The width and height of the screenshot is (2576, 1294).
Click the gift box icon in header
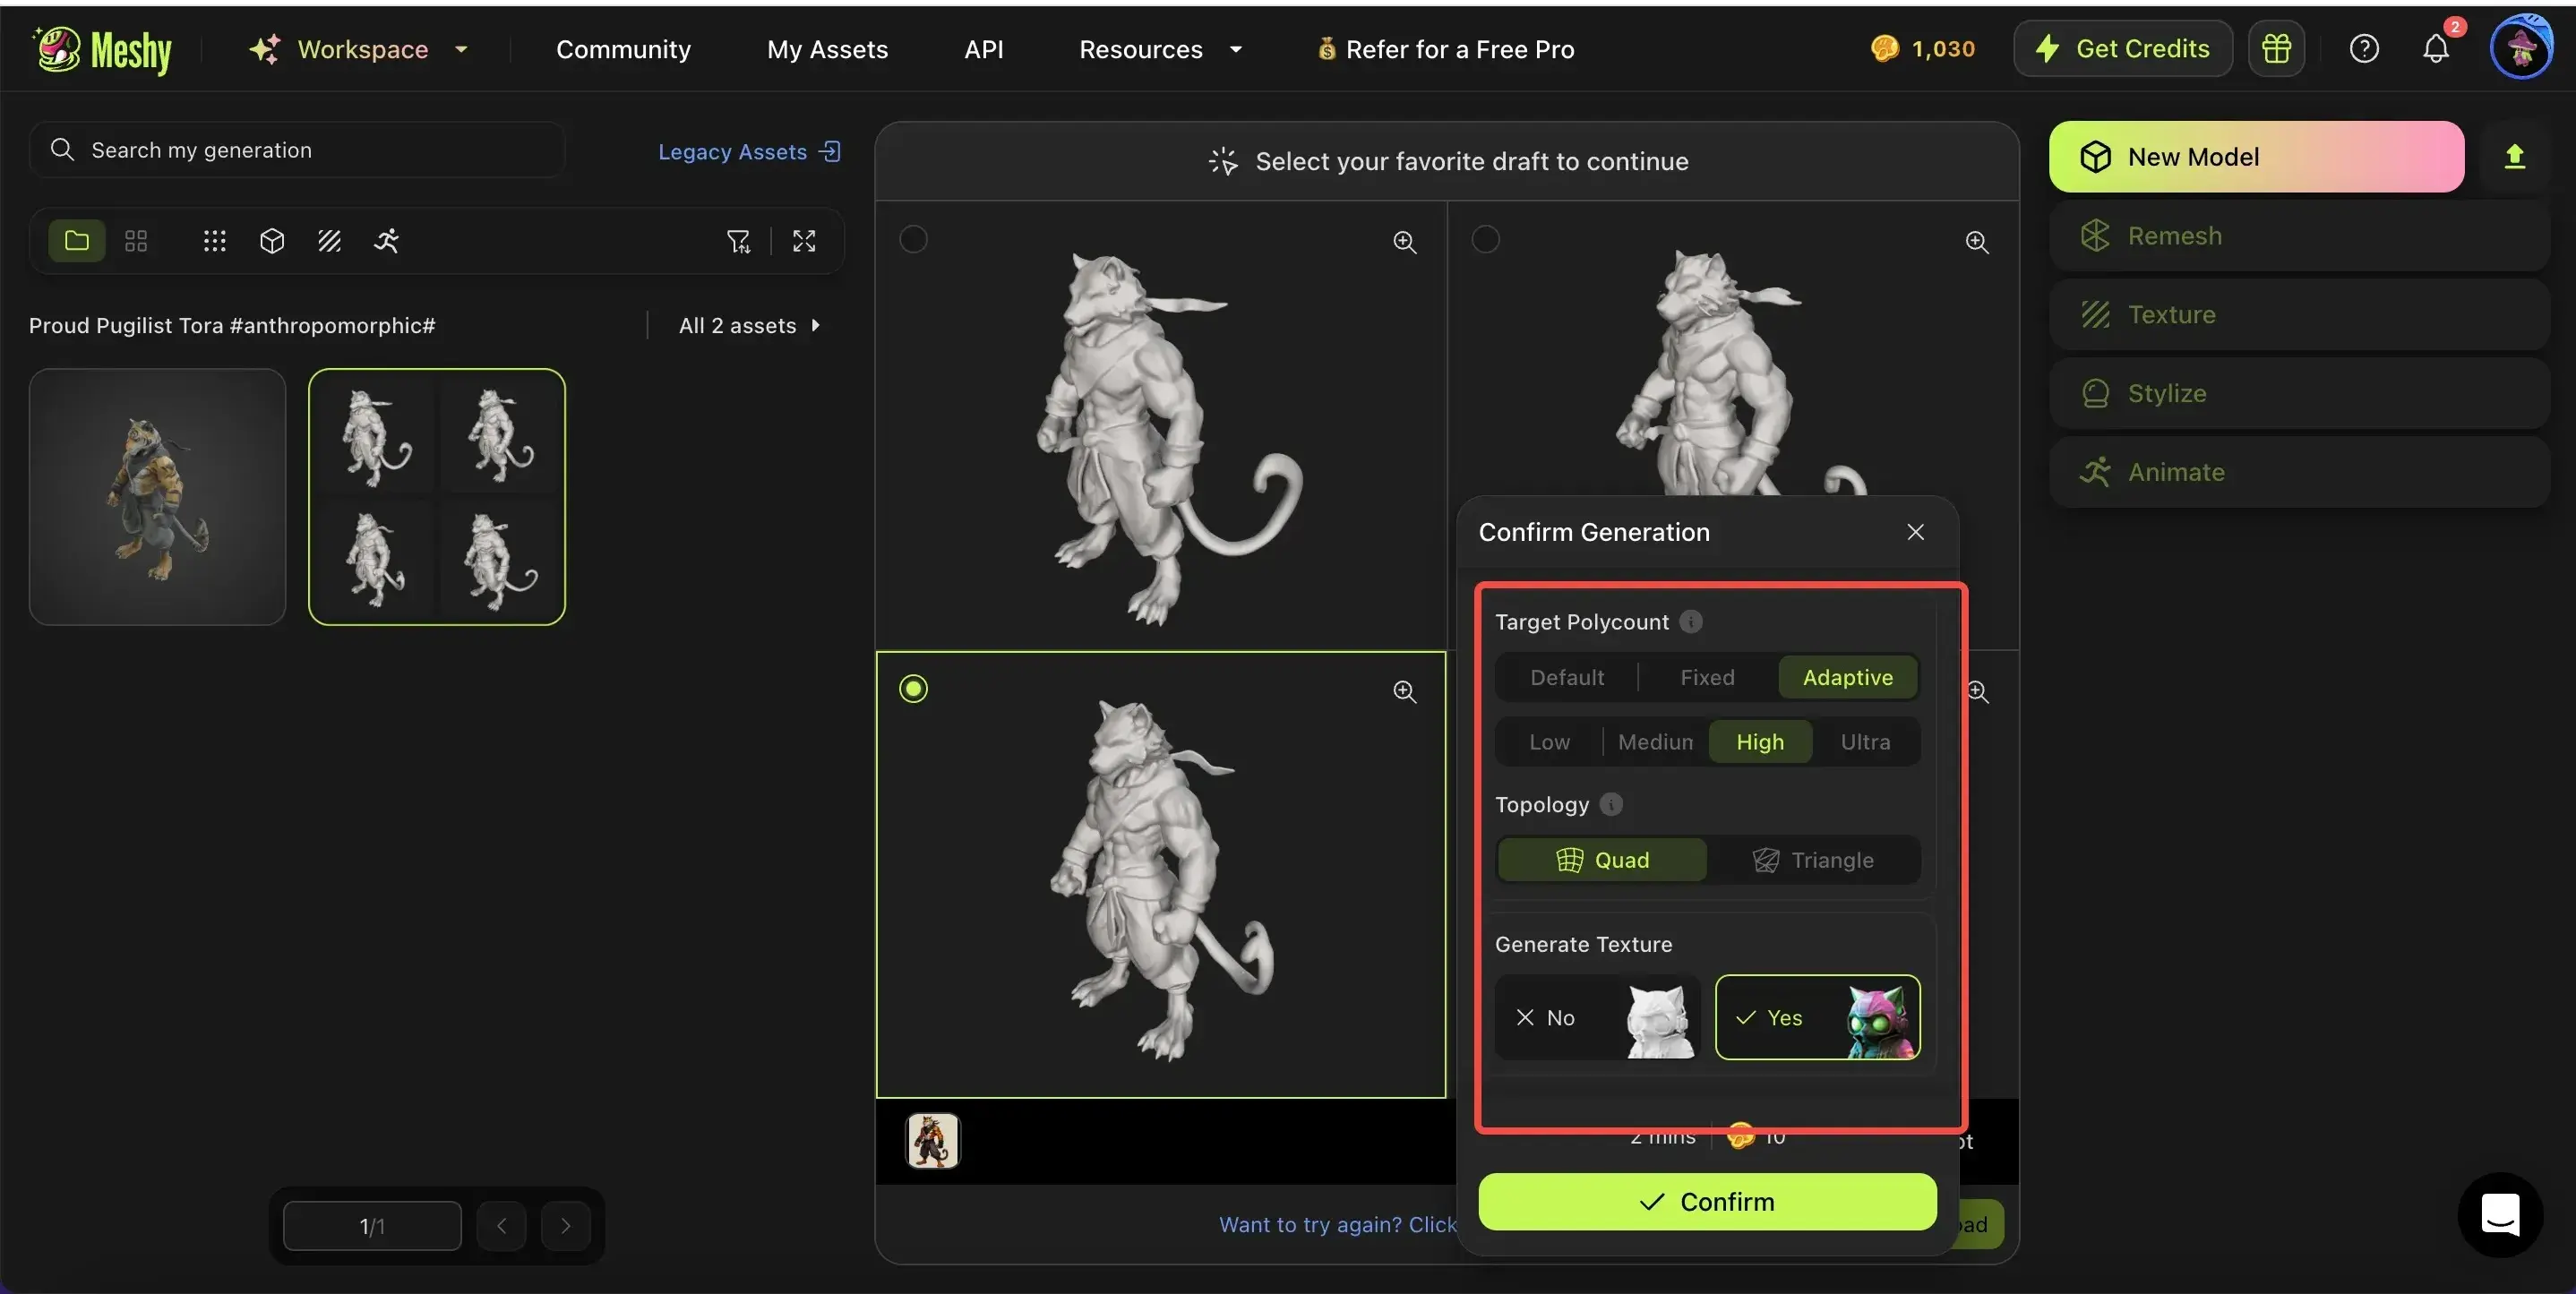click(x=2276, y=48)
